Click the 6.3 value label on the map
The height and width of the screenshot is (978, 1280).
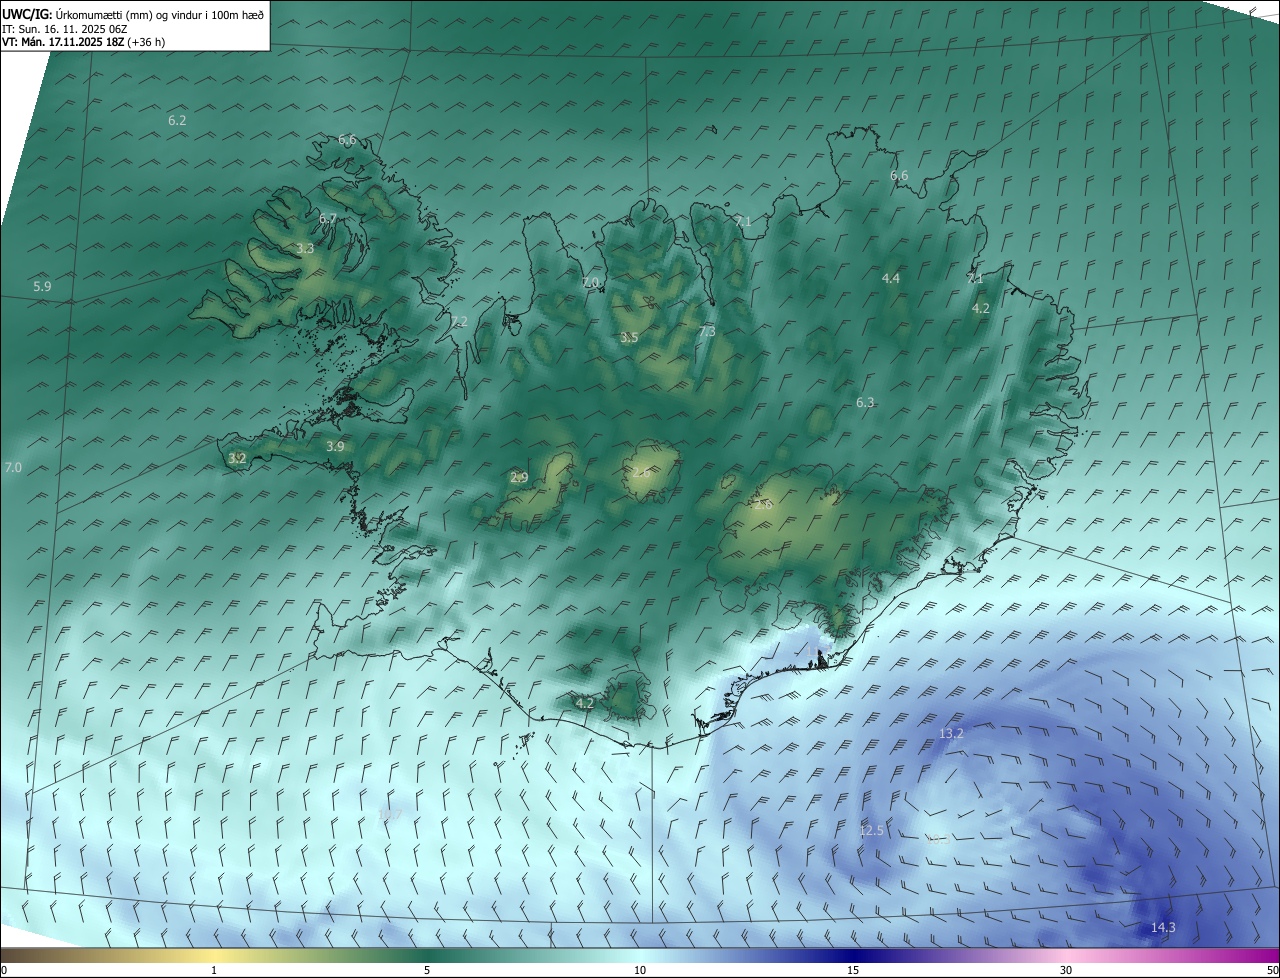point(865,403)
